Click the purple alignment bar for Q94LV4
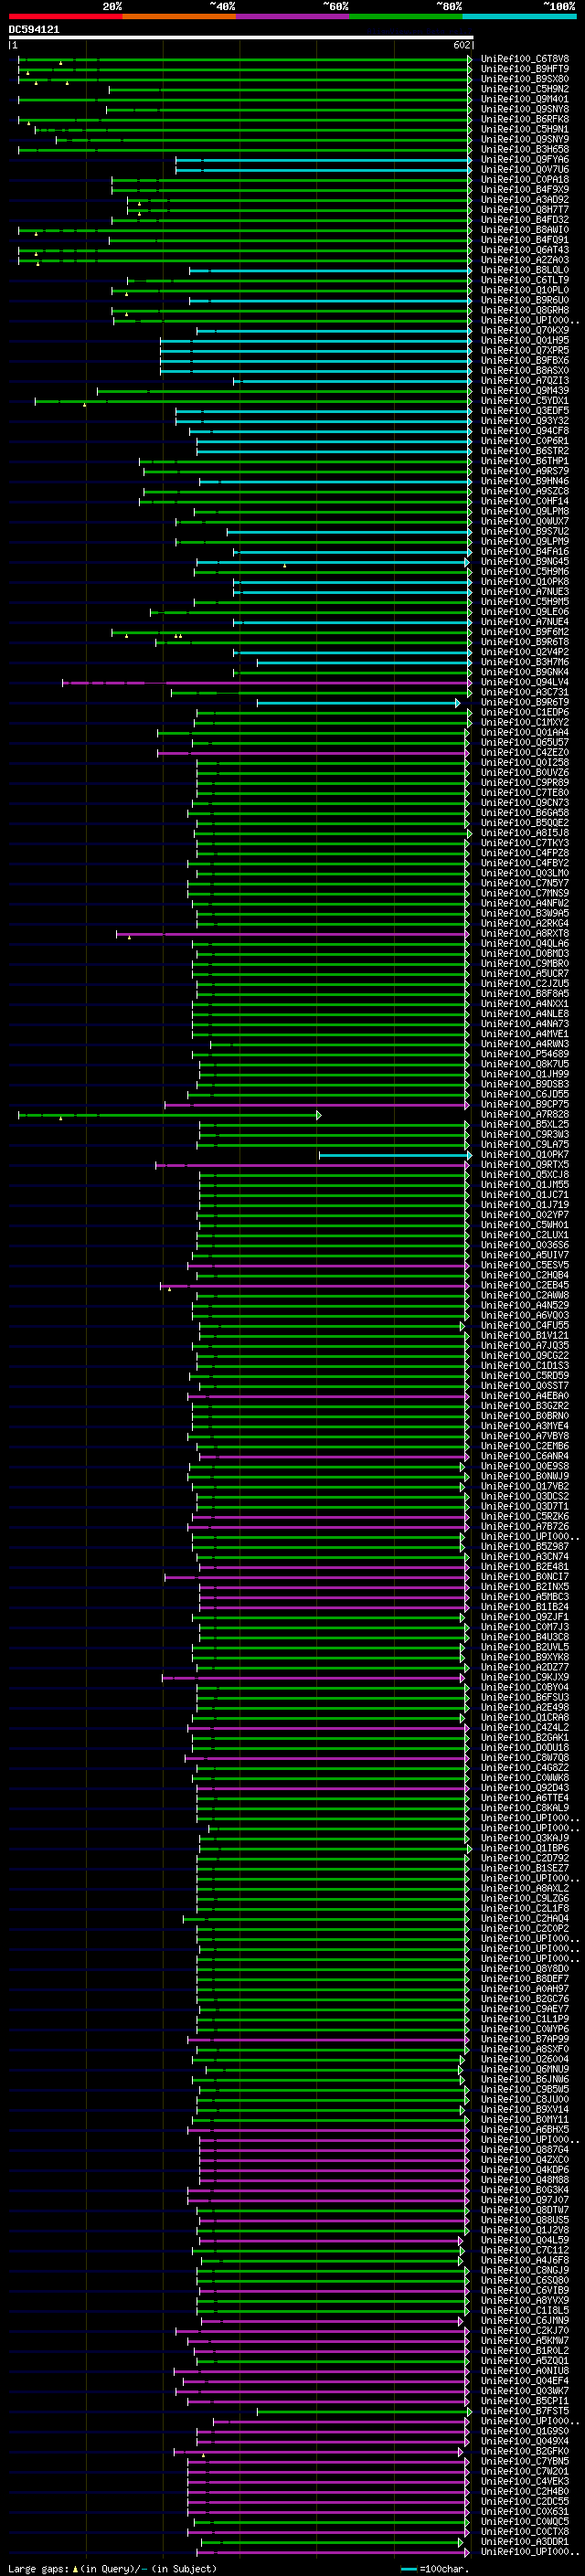This screenshot has width=585, height=2576. click(267, 683)
